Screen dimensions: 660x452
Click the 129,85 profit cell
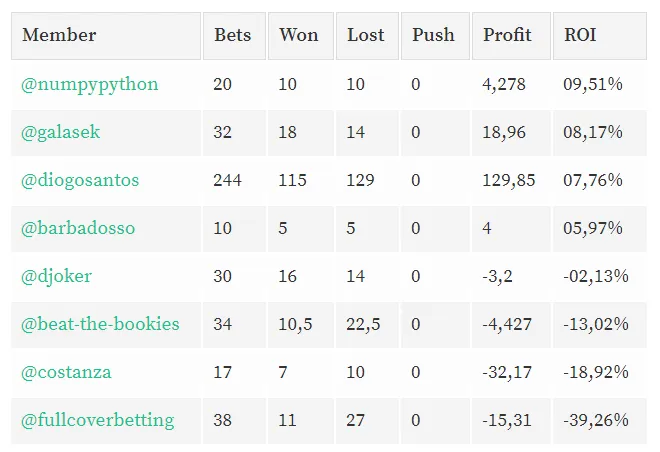[511, 181]
